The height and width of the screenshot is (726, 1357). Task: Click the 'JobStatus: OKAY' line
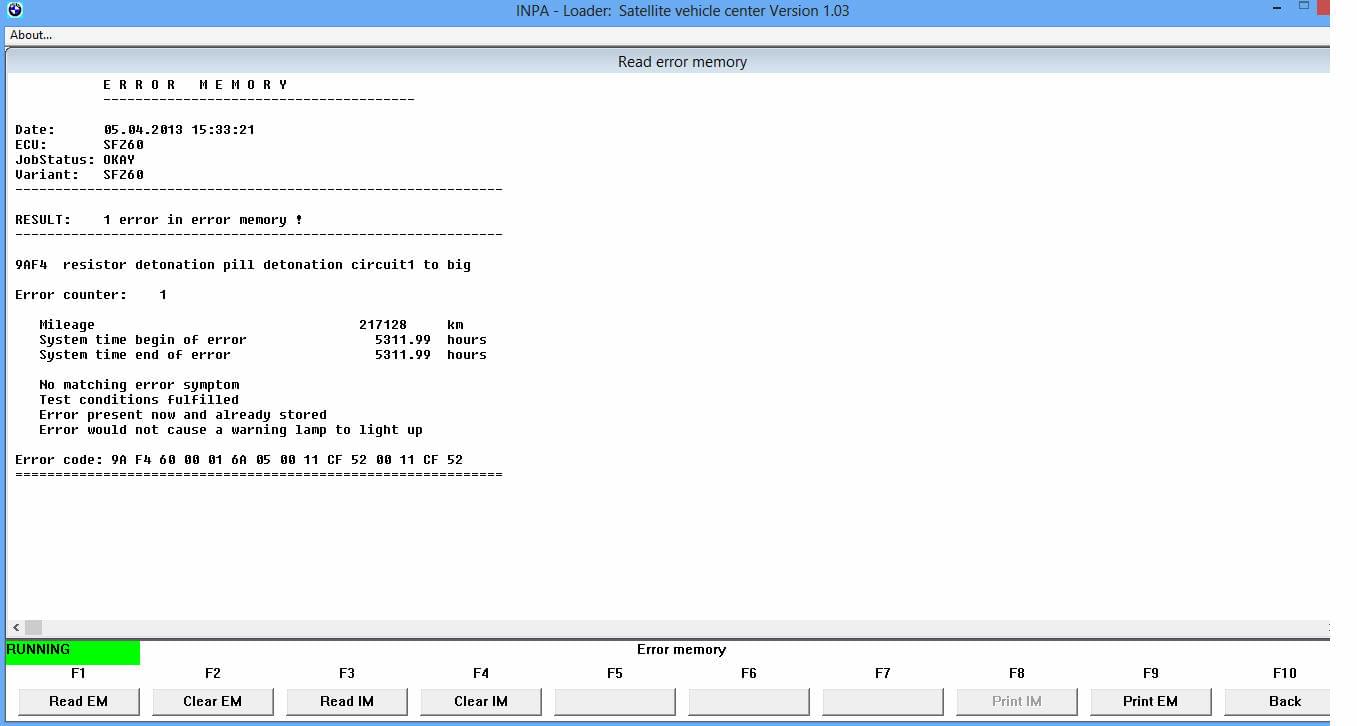(75, 160)
